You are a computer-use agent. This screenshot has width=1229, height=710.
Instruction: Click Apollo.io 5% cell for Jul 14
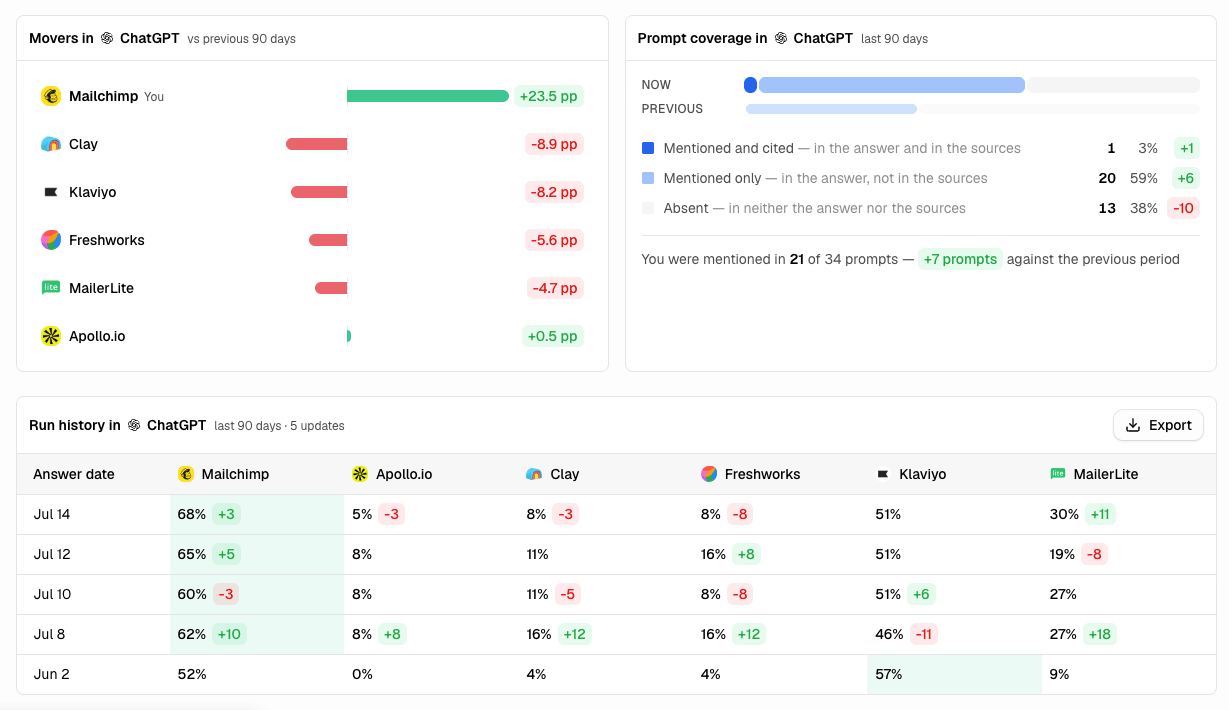click(431, 514)
